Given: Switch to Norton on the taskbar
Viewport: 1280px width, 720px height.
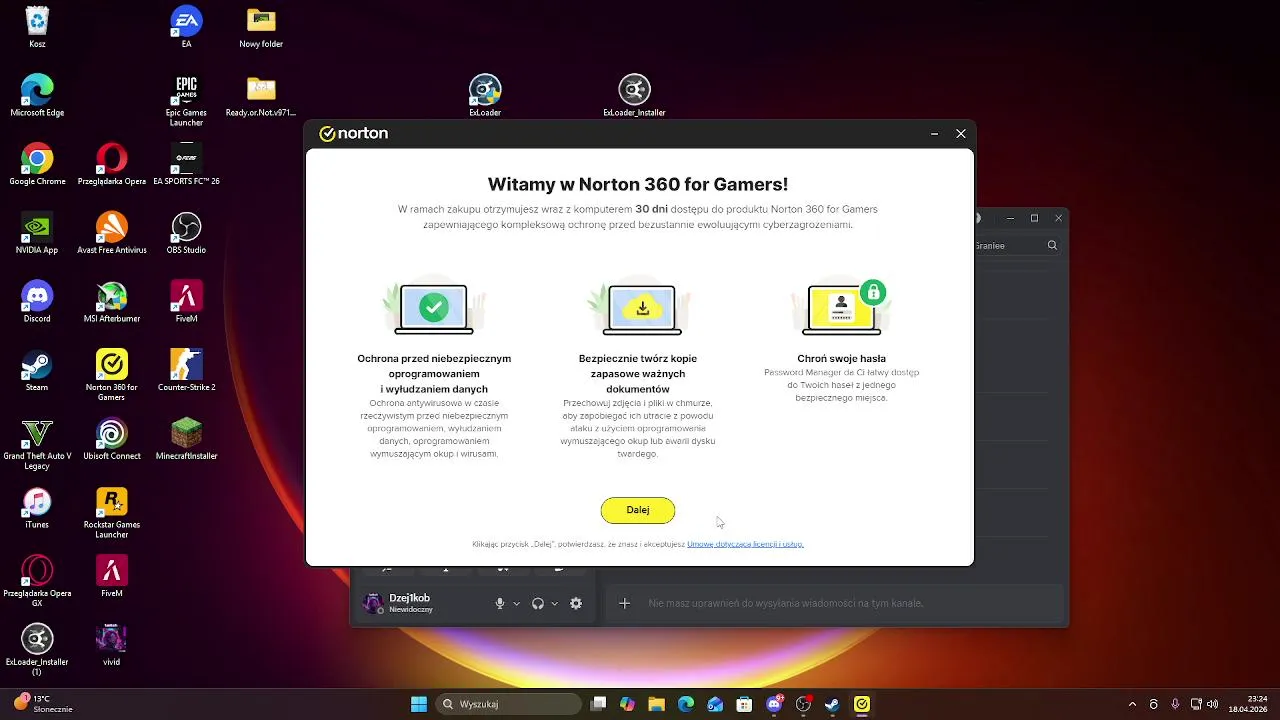Looking at the screenshot, I should coord(862,704).
